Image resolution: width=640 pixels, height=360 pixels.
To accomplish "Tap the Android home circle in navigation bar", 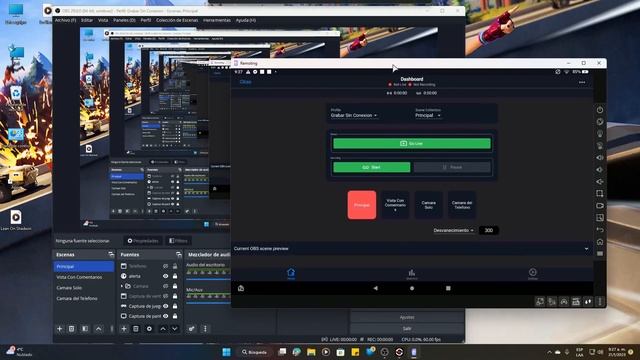I will tap(412, 288).
